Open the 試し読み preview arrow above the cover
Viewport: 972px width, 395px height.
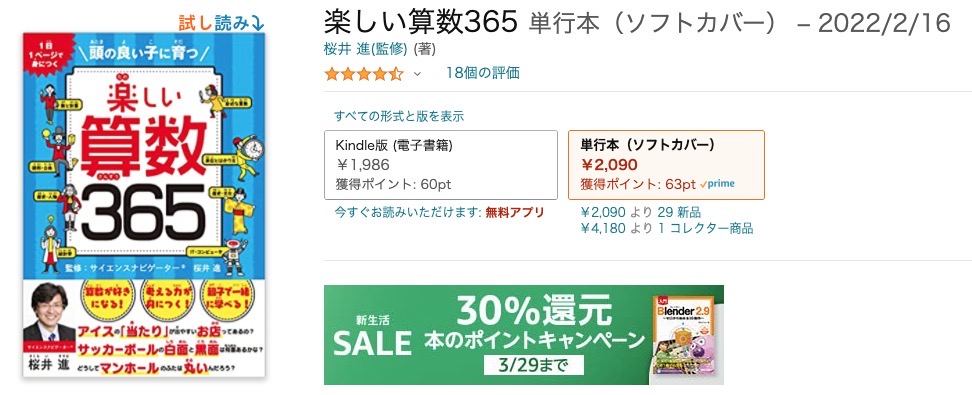222,23
